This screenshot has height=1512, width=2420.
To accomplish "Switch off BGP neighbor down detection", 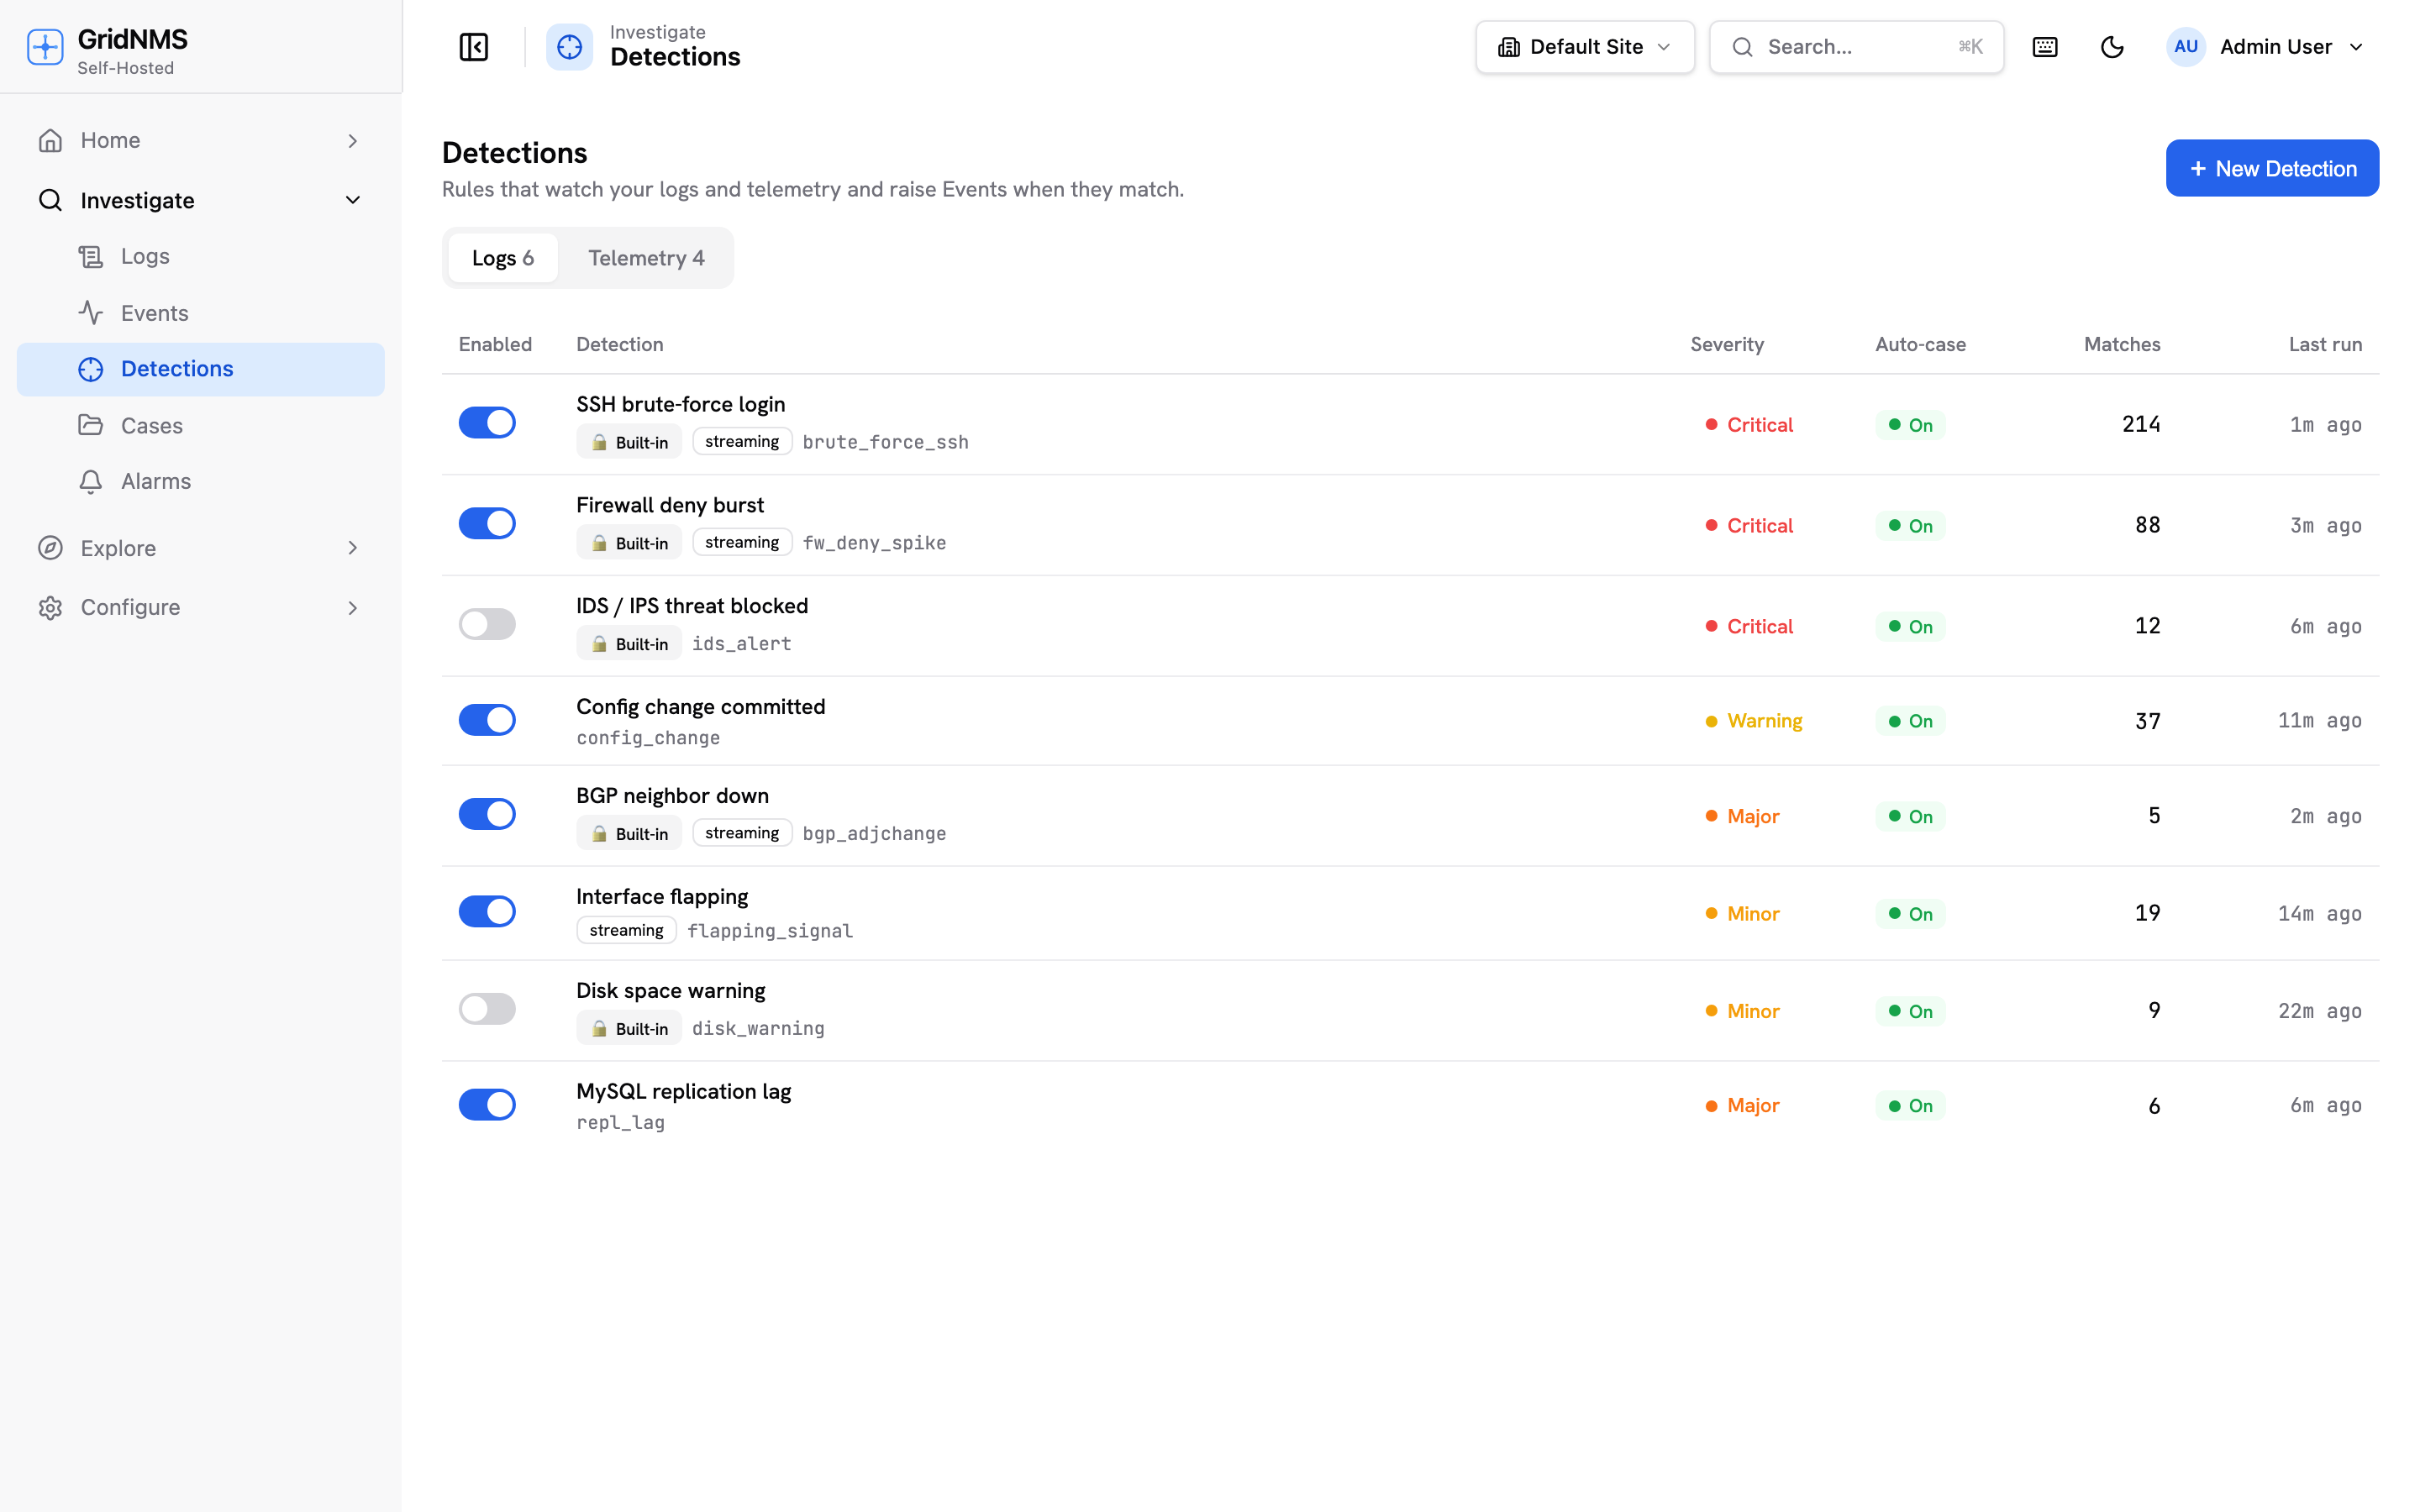I will (487, 815).
